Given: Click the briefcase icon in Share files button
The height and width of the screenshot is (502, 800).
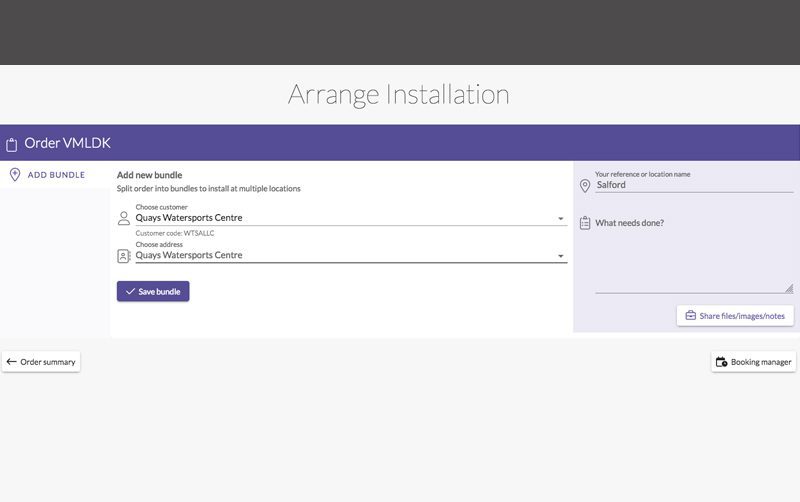Looking at the screenshot, I should click(690, 315).
